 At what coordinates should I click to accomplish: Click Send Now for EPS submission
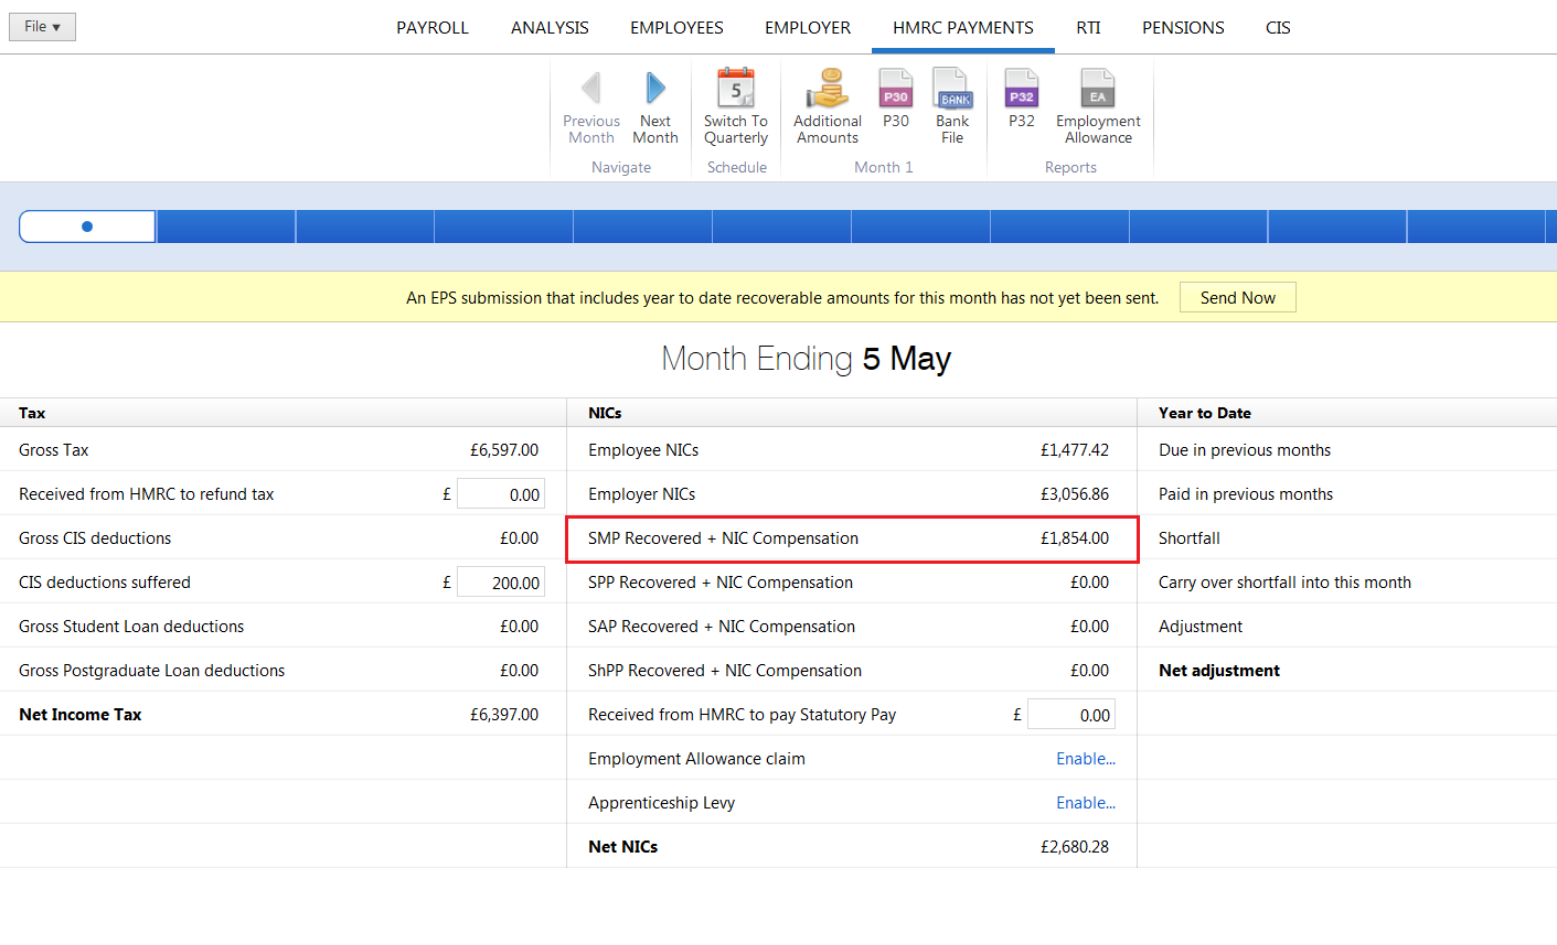click(1237, 297)
